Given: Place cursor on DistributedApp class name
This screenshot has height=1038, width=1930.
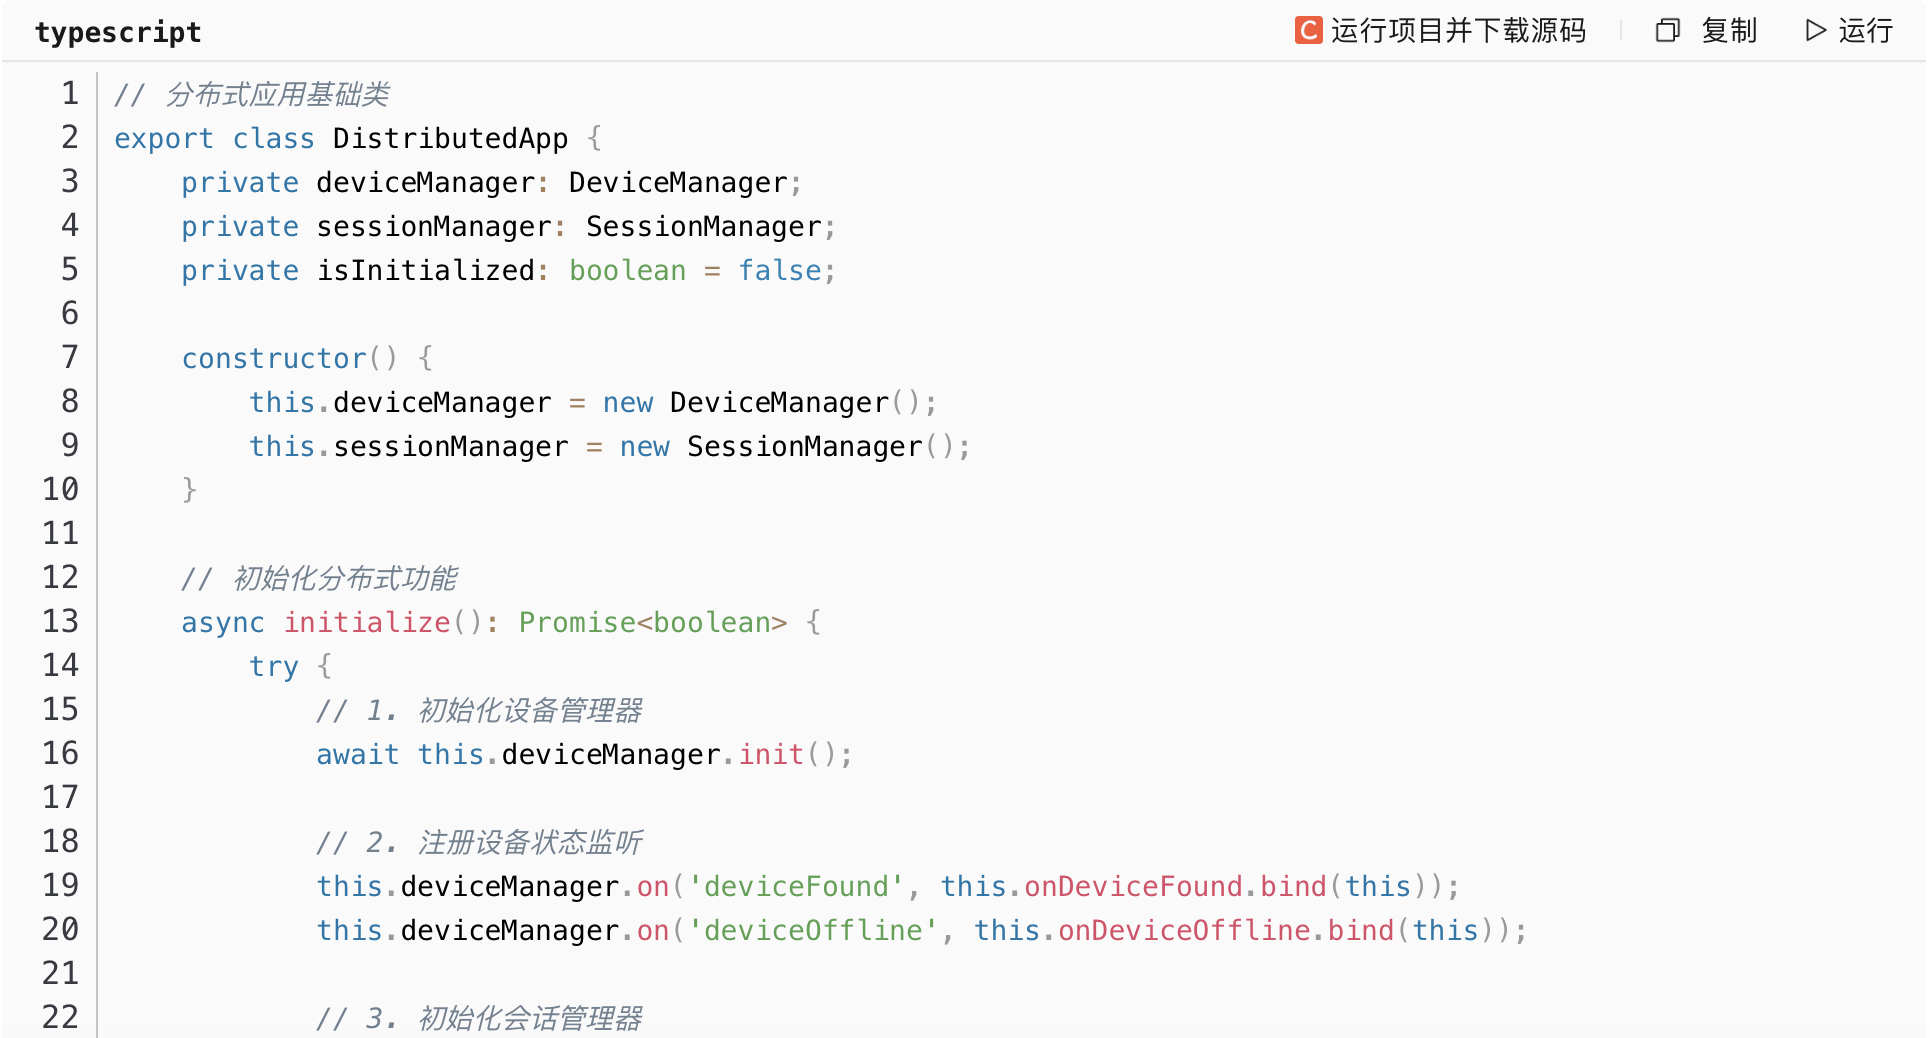Looking at the screenshot, I should 450,139.
